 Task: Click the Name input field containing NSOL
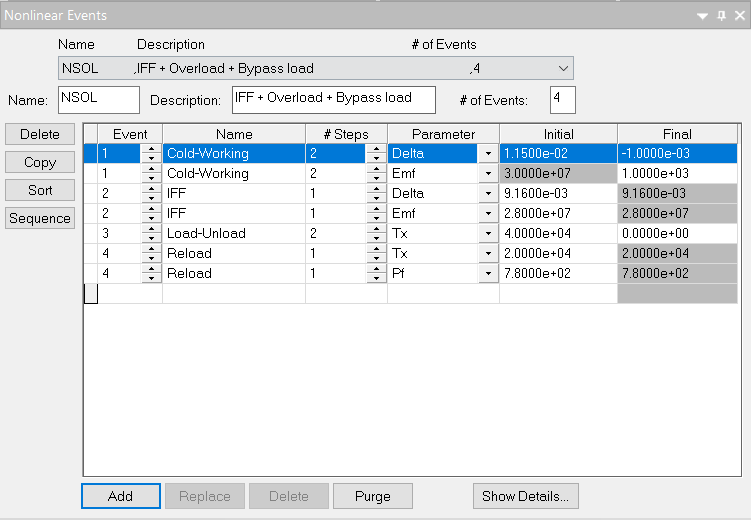click(x=99, y=99)
